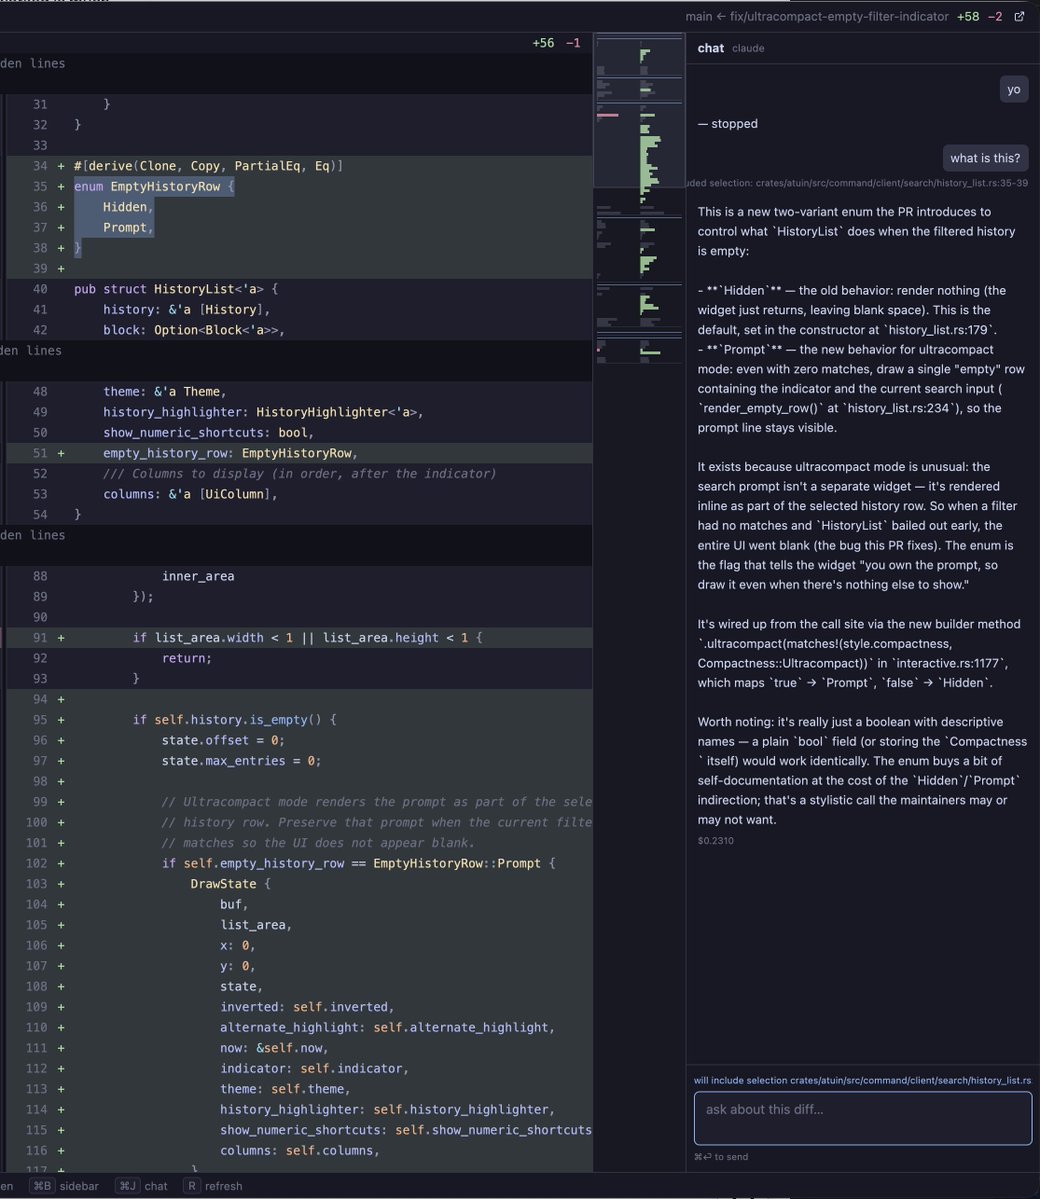Click 'return;' on line 92
The image size is (1040, 1199).
coord(187,658)
